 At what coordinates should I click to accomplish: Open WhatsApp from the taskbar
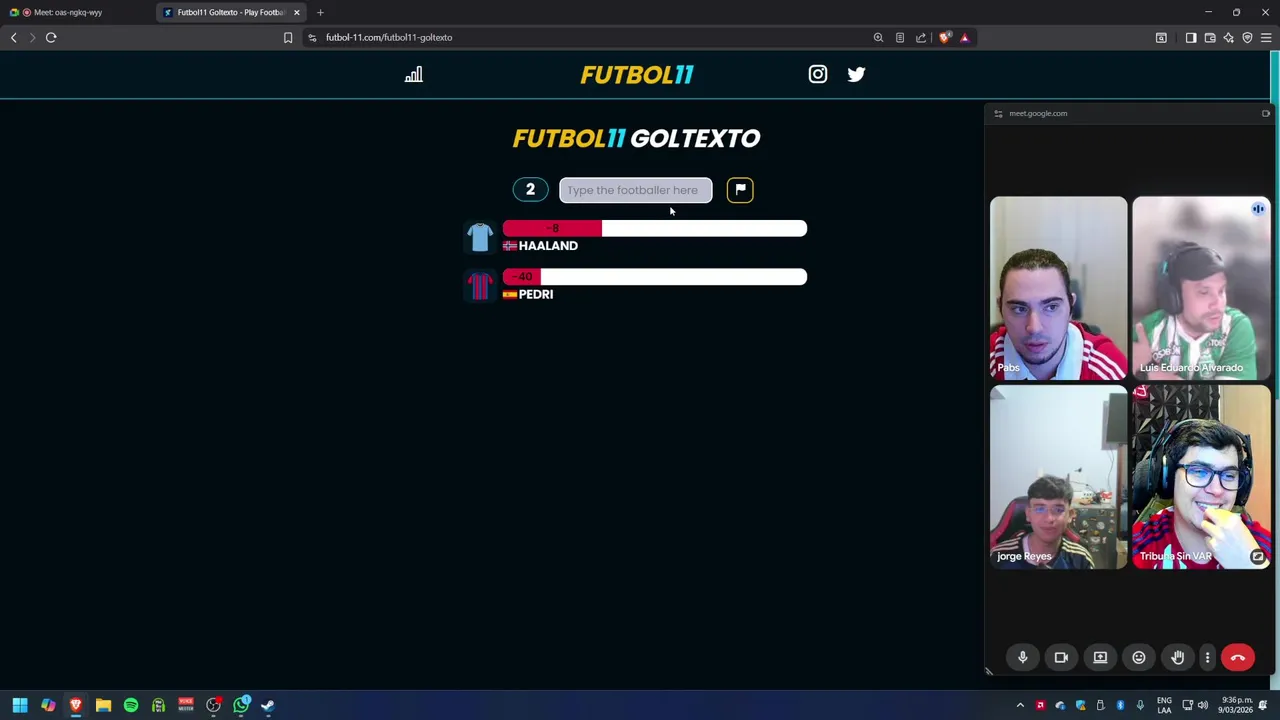(x=241, y=705)
